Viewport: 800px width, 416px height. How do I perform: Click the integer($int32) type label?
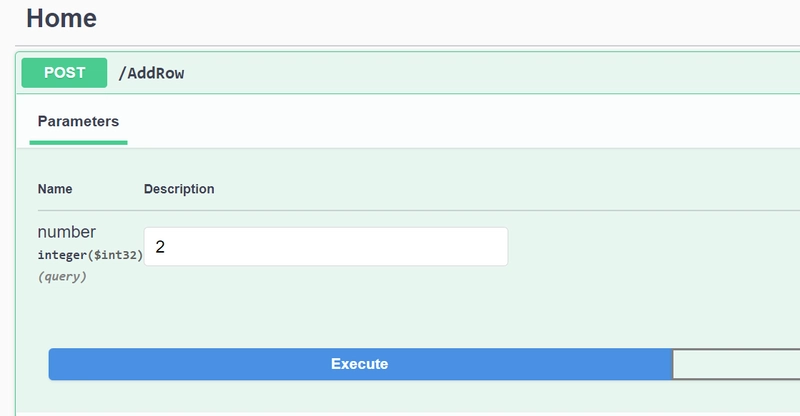pyautogui.click(x=90, y=255)
